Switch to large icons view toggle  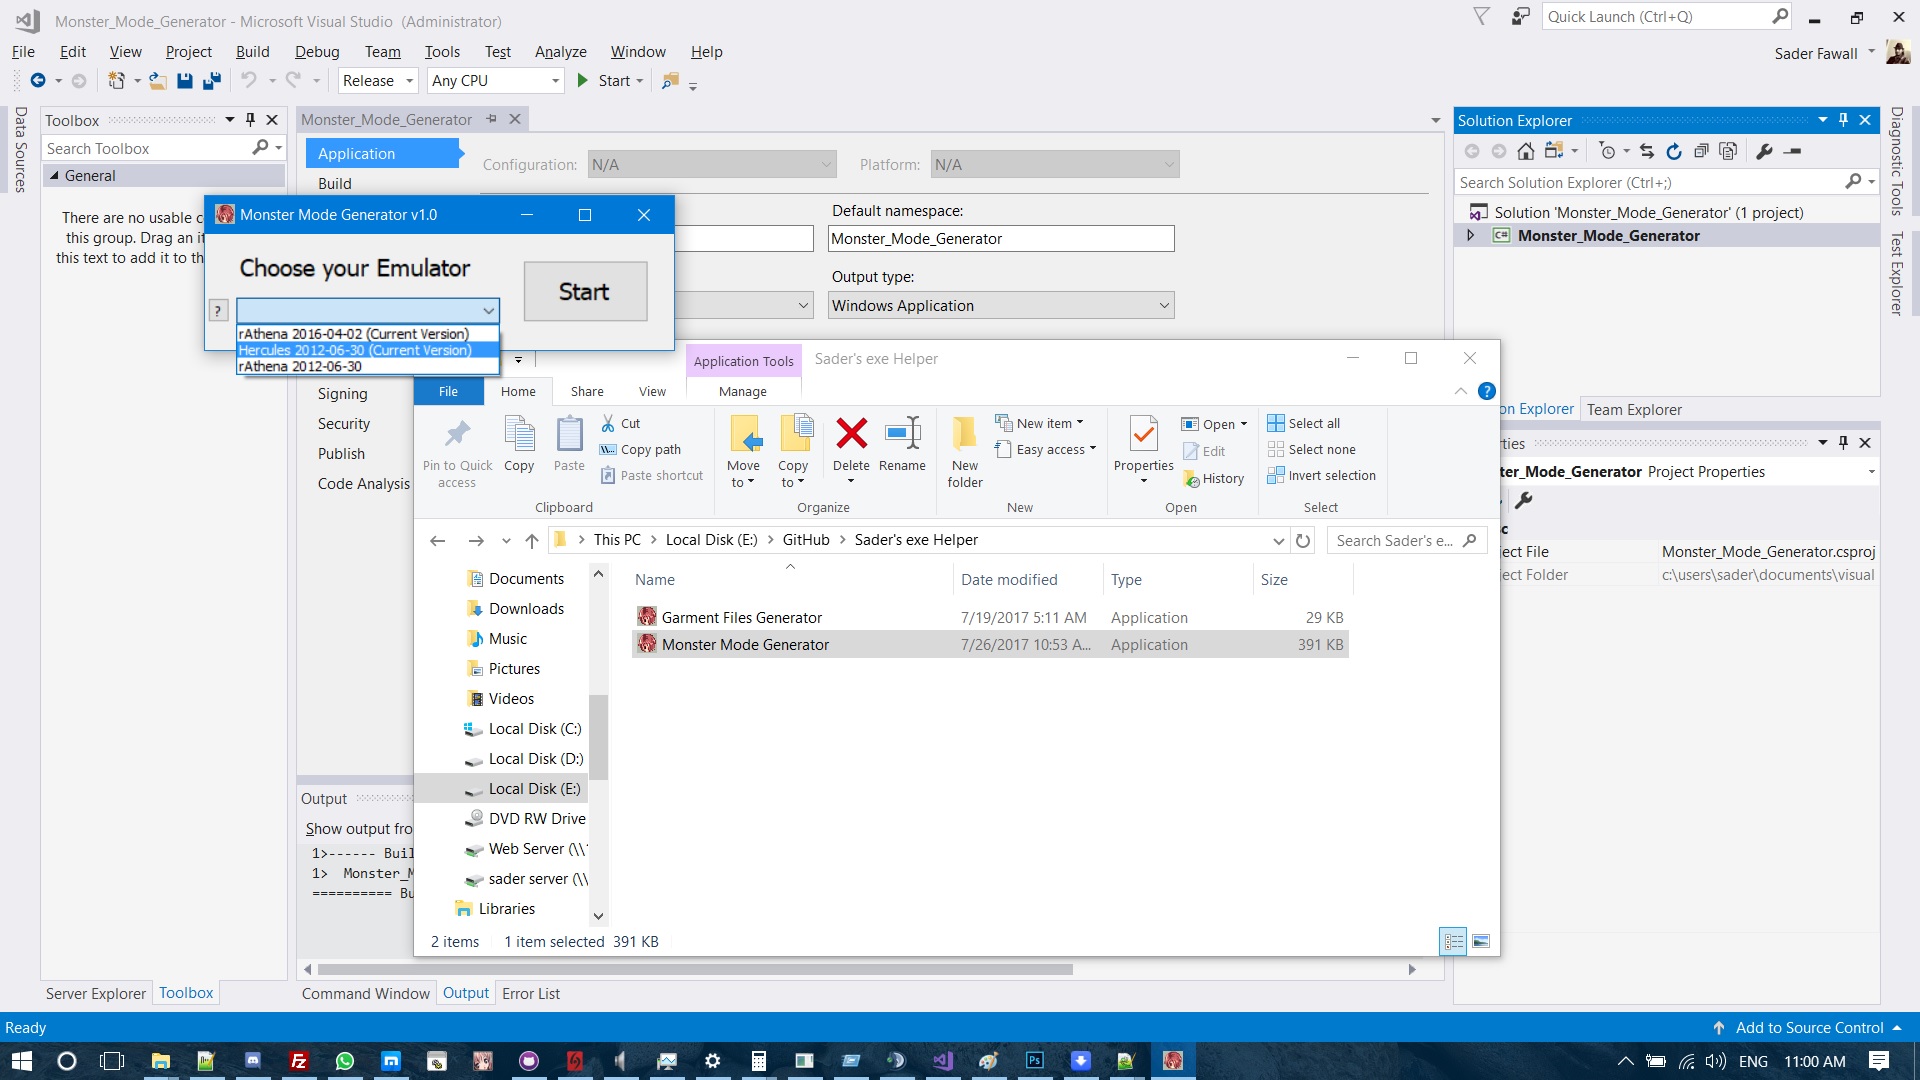coord(1481,942)
